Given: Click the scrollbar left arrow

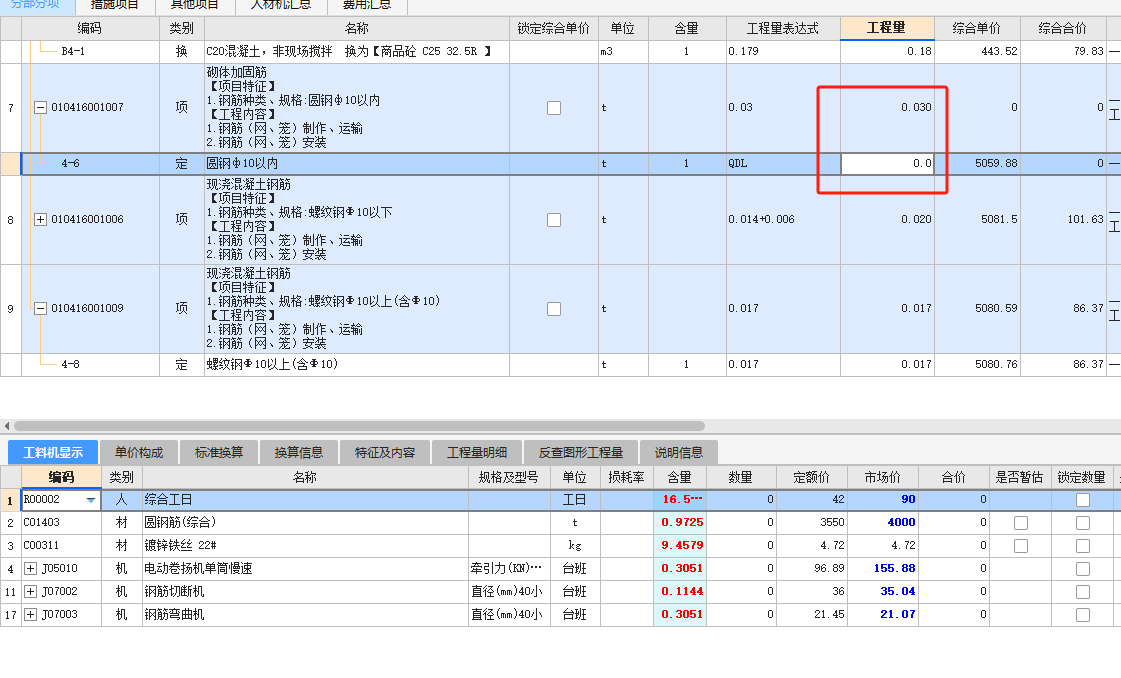Looking at the screenshot, I should (6, 426).
